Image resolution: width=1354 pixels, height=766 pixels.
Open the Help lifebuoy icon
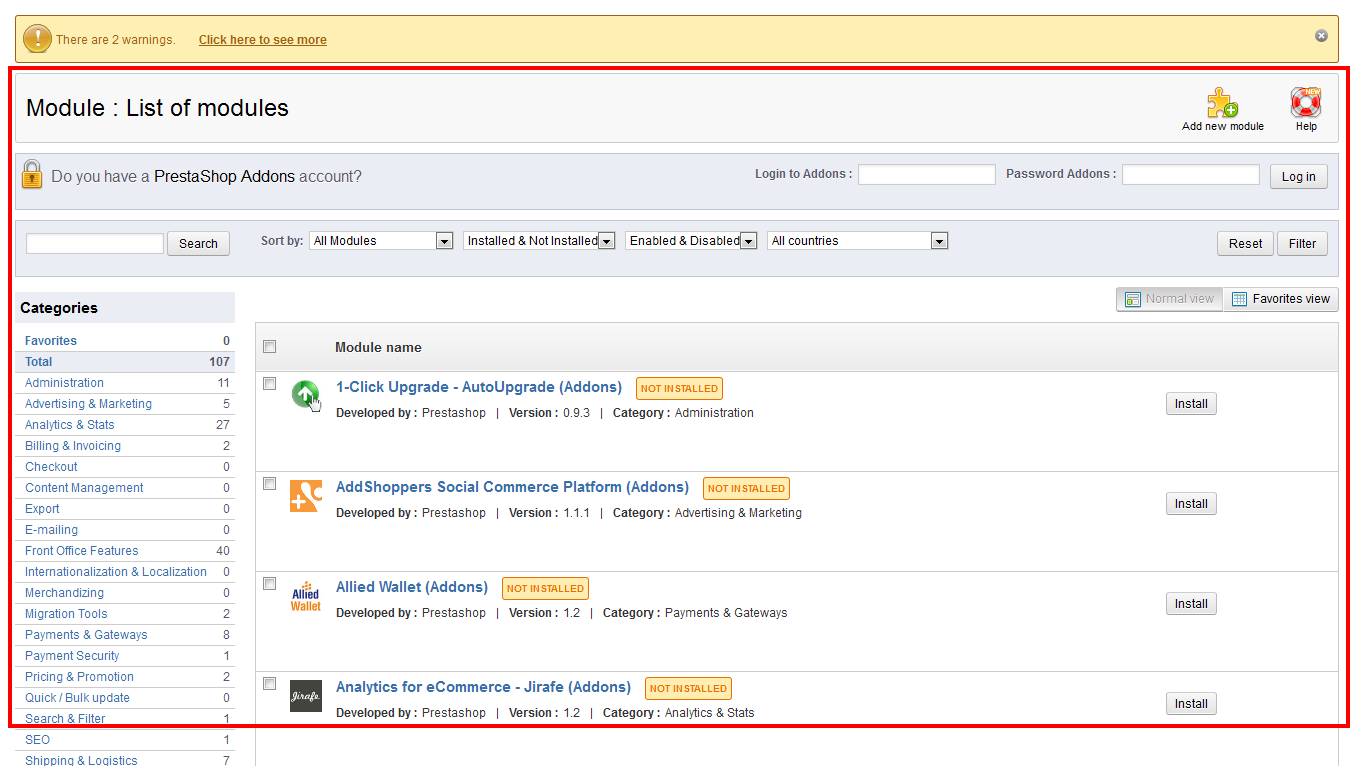(1306, 103)
